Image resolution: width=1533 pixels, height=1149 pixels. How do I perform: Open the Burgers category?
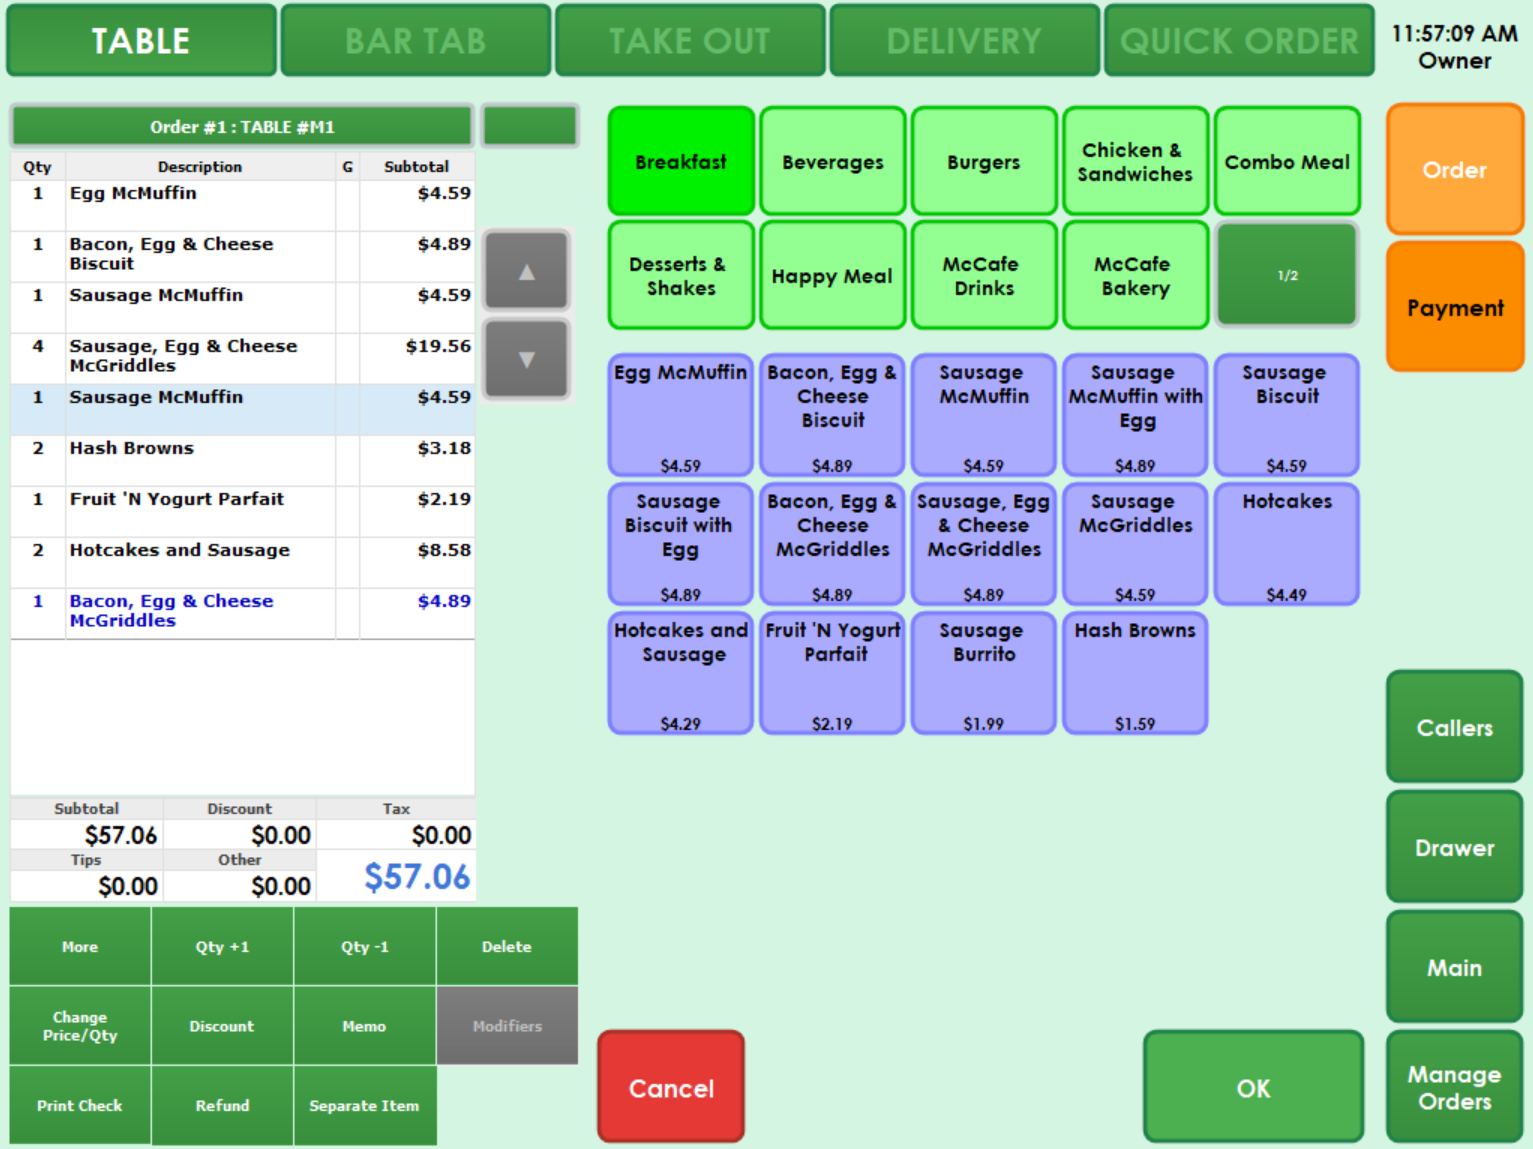(984, 161)
